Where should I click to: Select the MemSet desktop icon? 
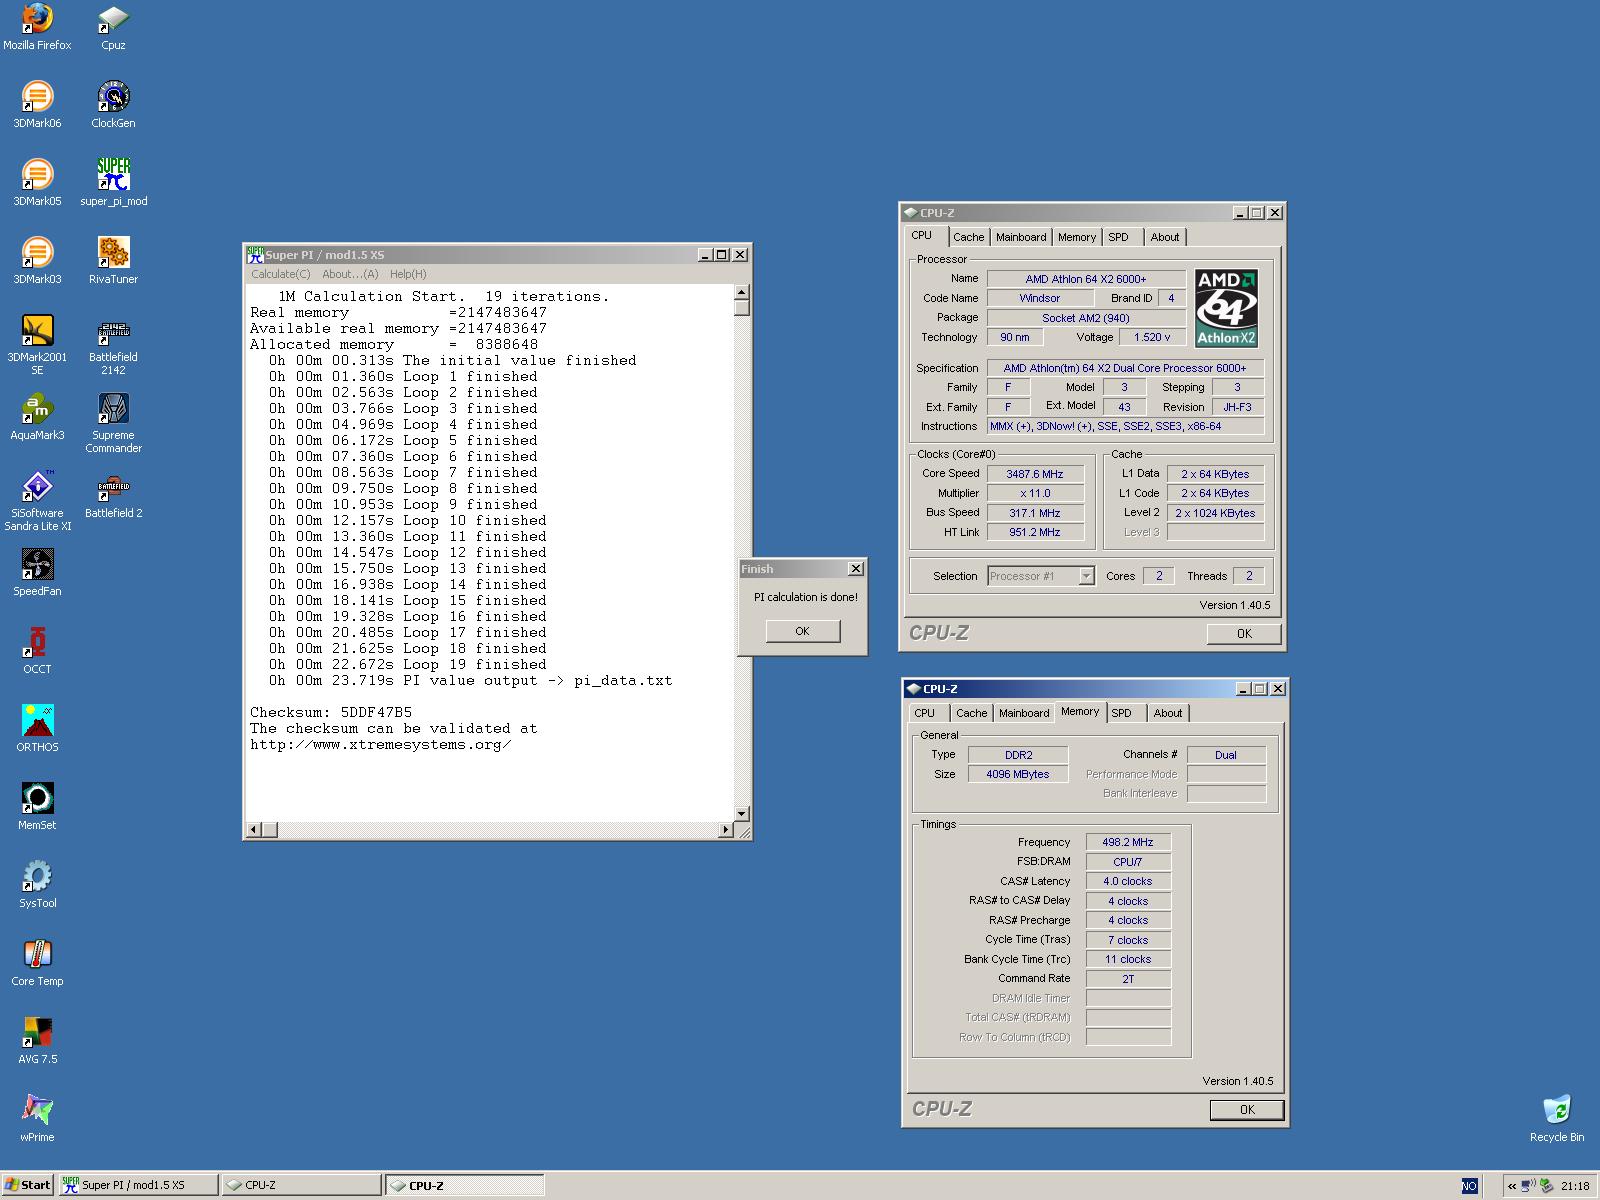pos(37,807)
